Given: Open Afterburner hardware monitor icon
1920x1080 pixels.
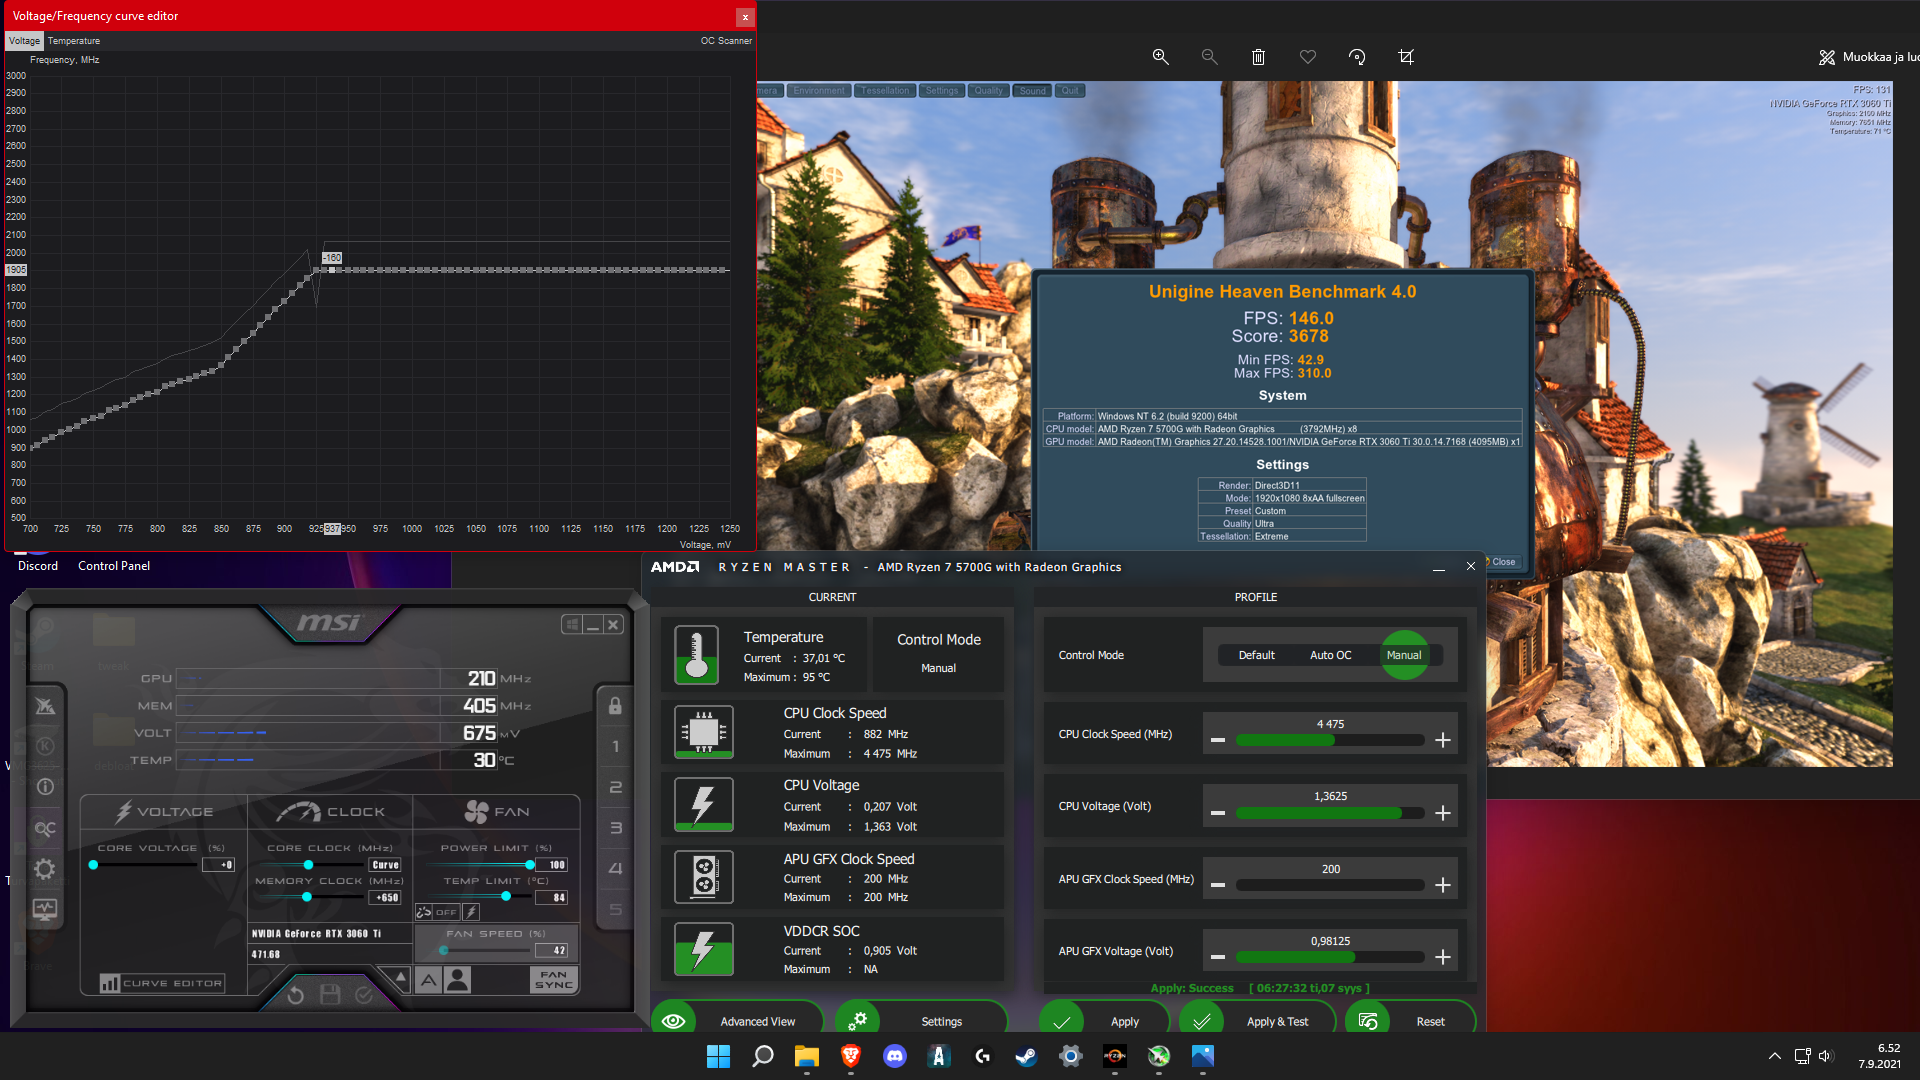Looking at the screenshot, I should (x=44, y=910).
